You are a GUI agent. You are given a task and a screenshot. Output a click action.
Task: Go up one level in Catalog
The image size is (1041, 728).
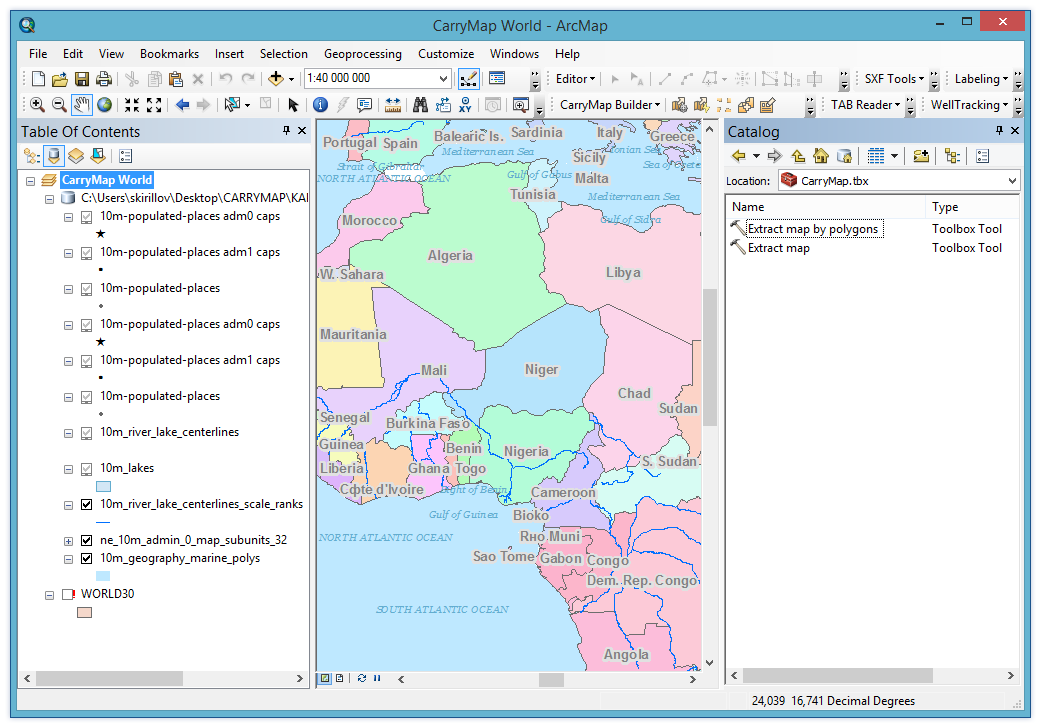click(x=799, y=157)
